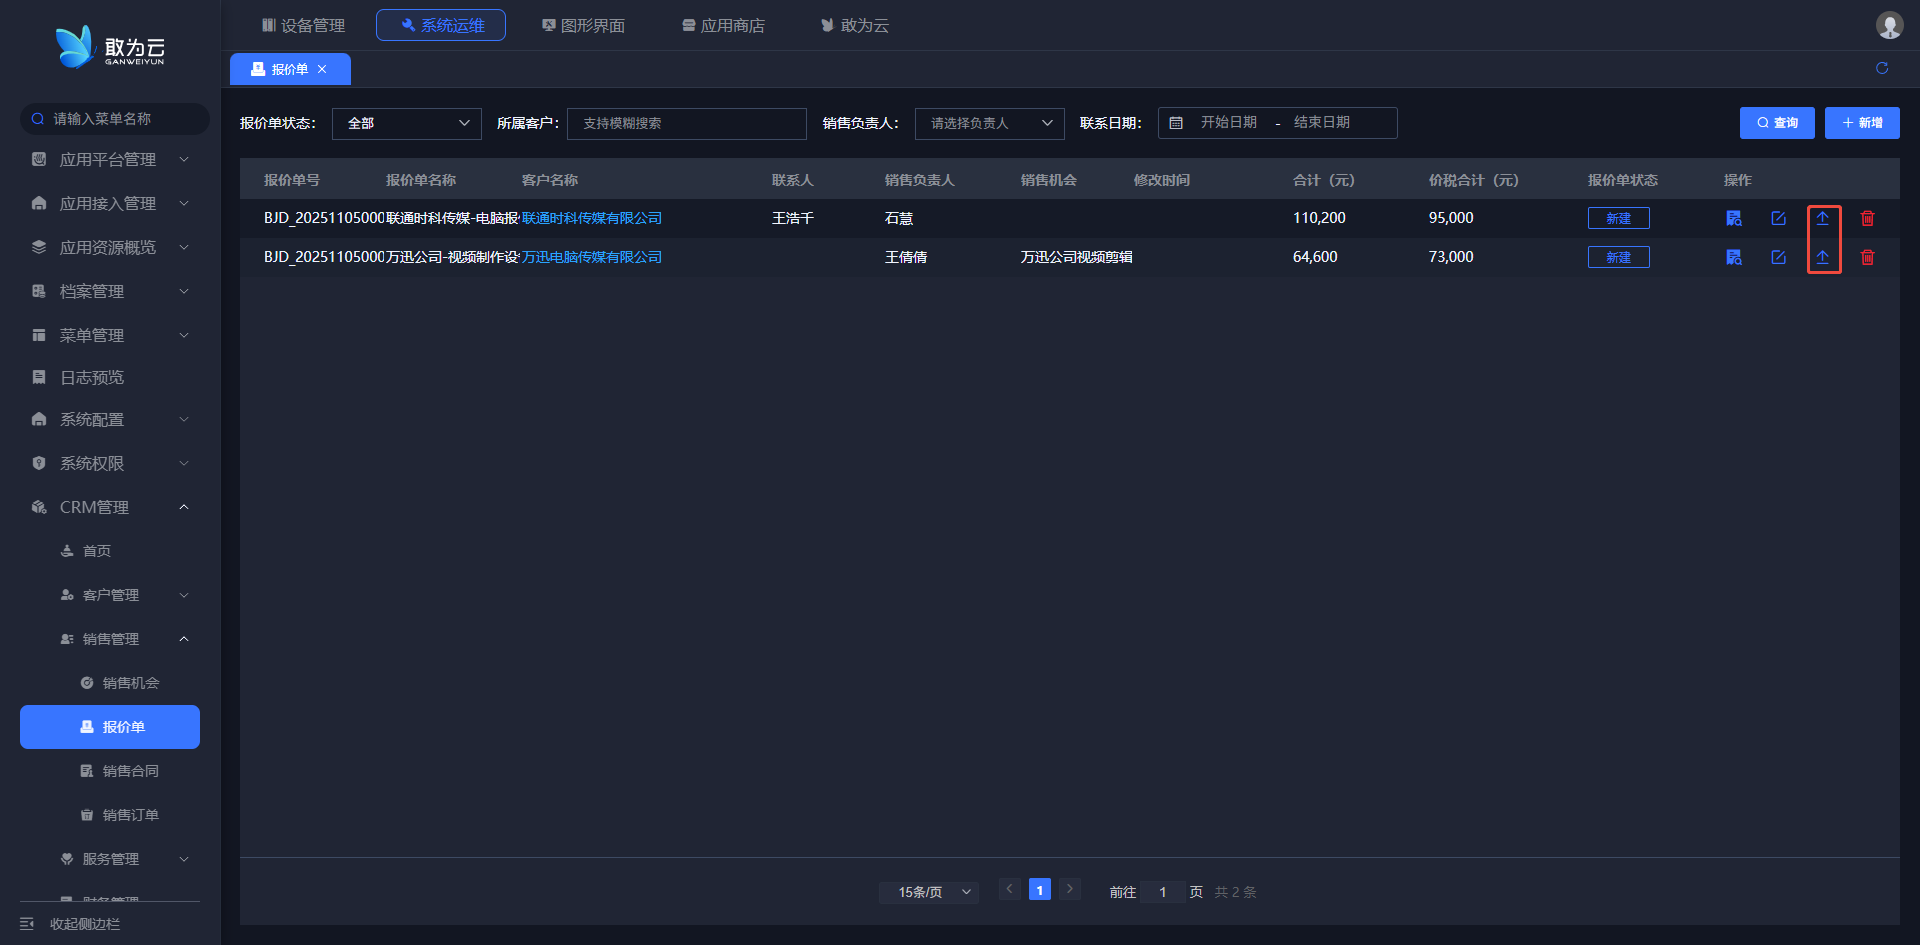Open the user avatar menu
This screenshot has height=945, width=1920.
pos(1889,25)
